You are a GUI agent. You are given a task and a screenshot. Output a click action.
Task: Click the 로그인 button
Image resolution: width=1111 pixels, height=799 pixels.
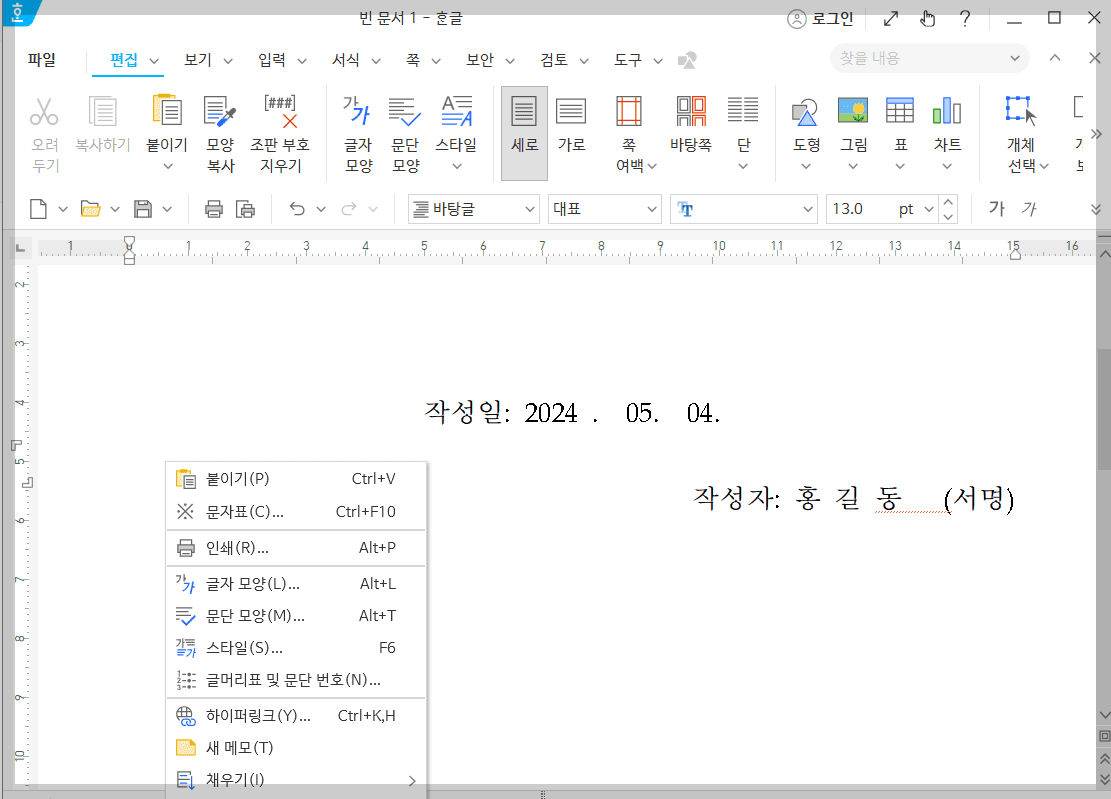(820, 18)
